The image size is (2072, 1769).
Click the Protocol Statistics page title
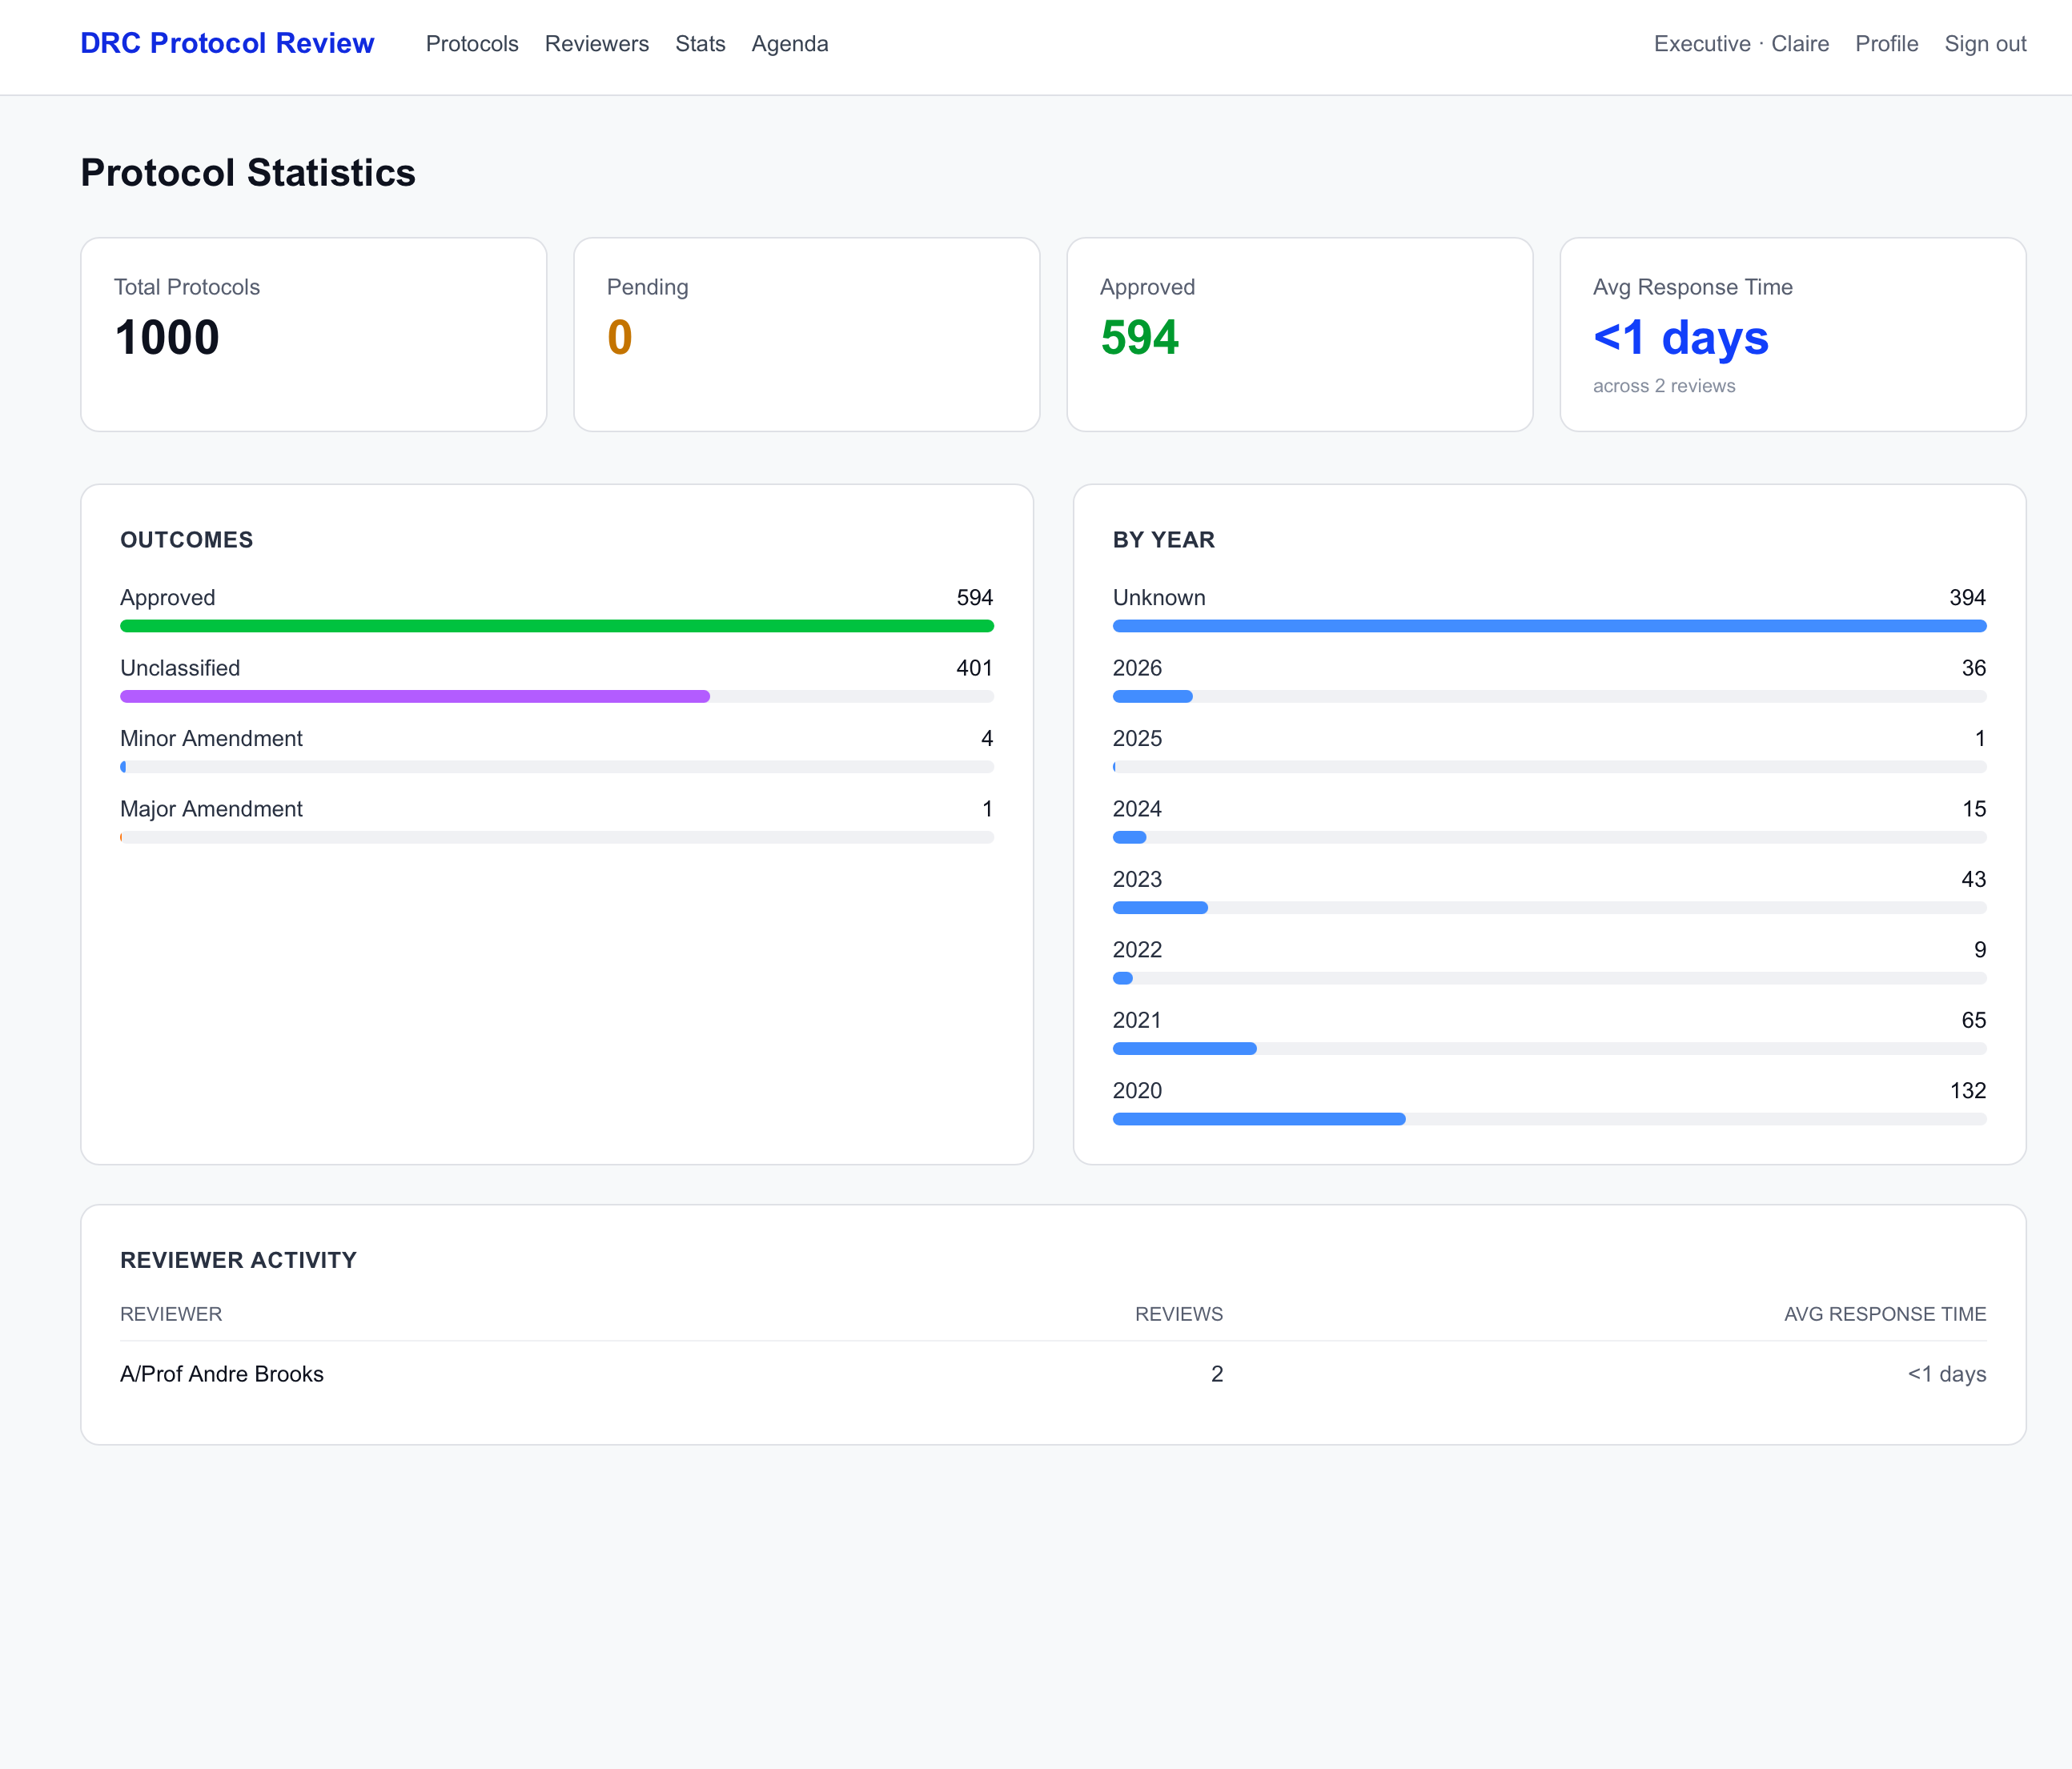248,172
